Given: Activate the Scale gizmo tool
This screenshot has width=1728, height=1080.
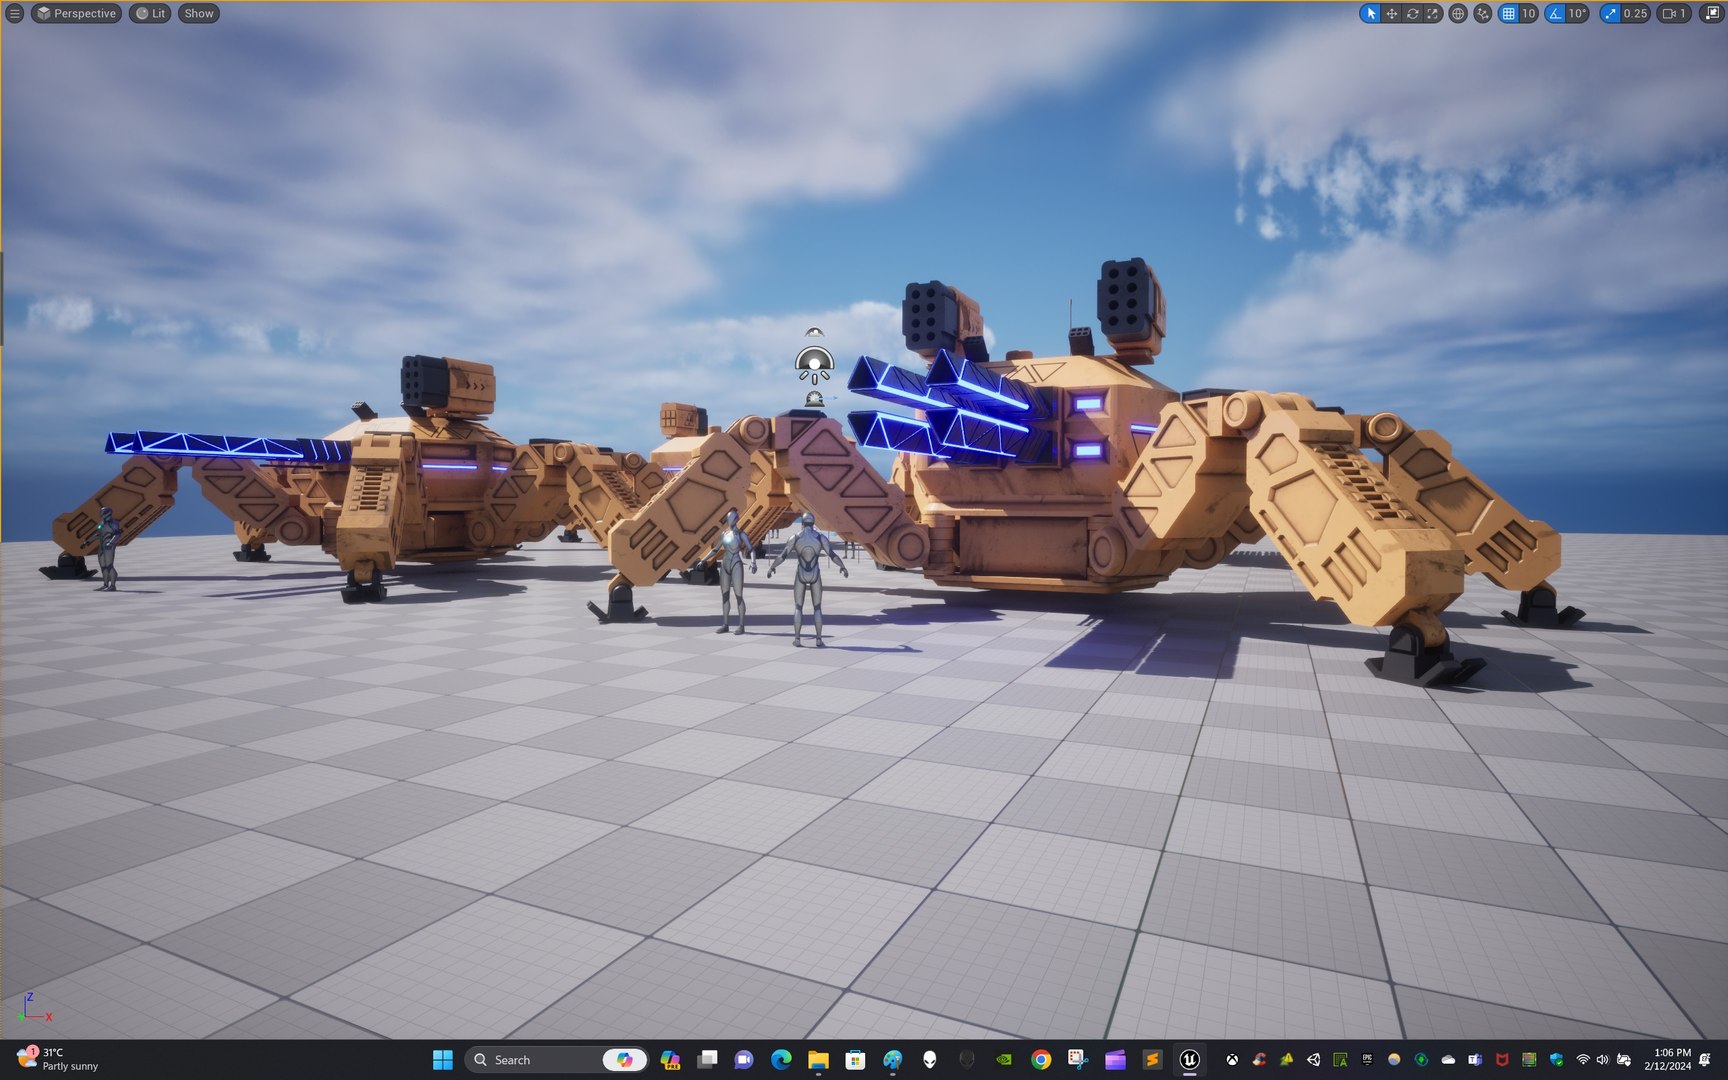Looking at the screenshot, I should pos(1433,13).
